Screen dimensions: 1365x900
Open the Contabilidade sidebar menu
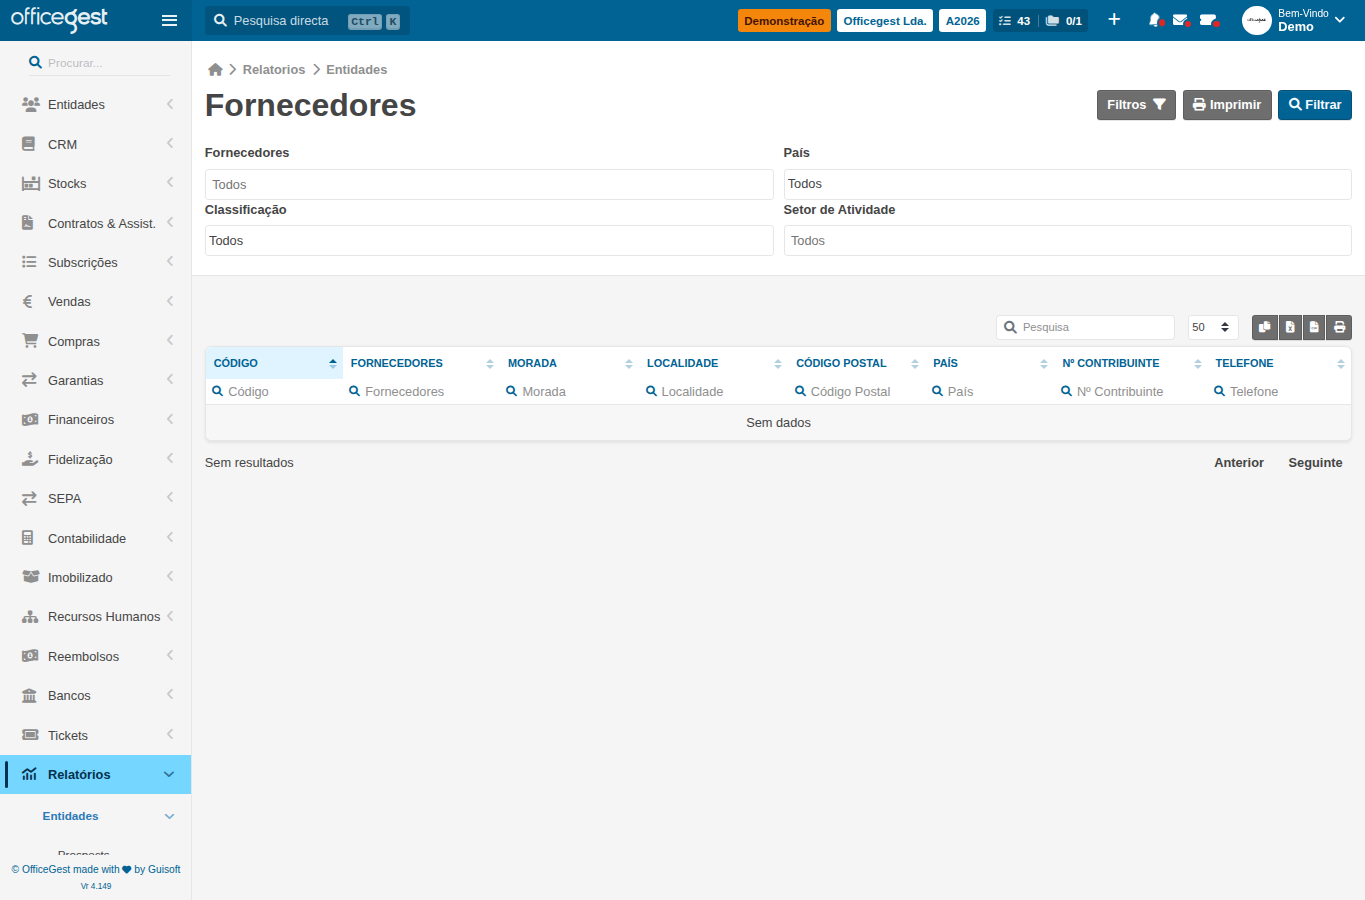click(x=96, y=538)
